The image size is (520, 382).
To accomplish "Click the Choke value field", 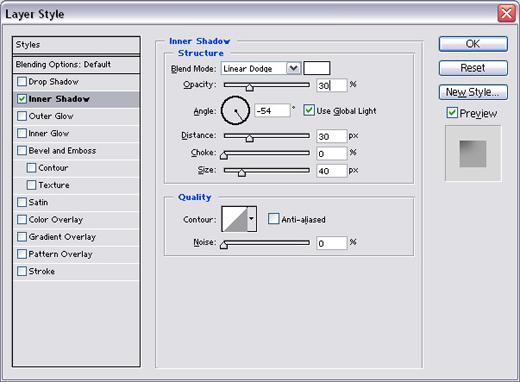I will [332, 153].
